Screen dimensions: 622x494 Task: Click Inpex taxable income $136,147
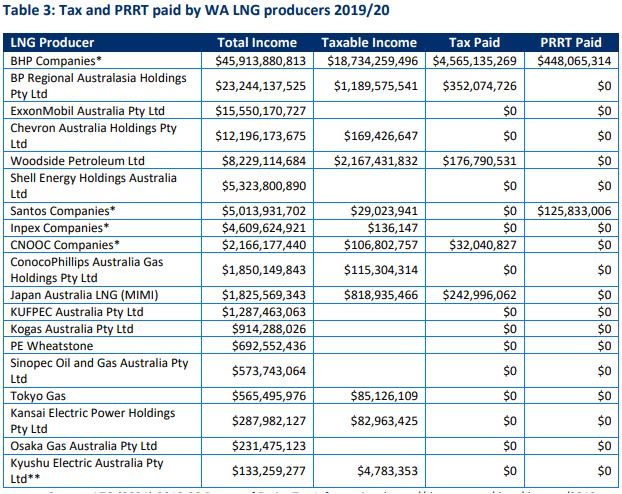[x=392, y=228]
